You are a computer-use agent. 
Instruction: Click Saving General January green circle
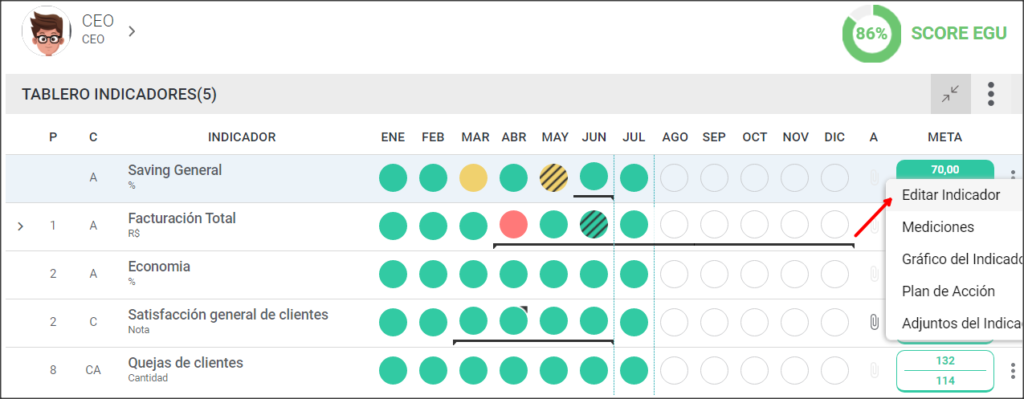point(393,178)
